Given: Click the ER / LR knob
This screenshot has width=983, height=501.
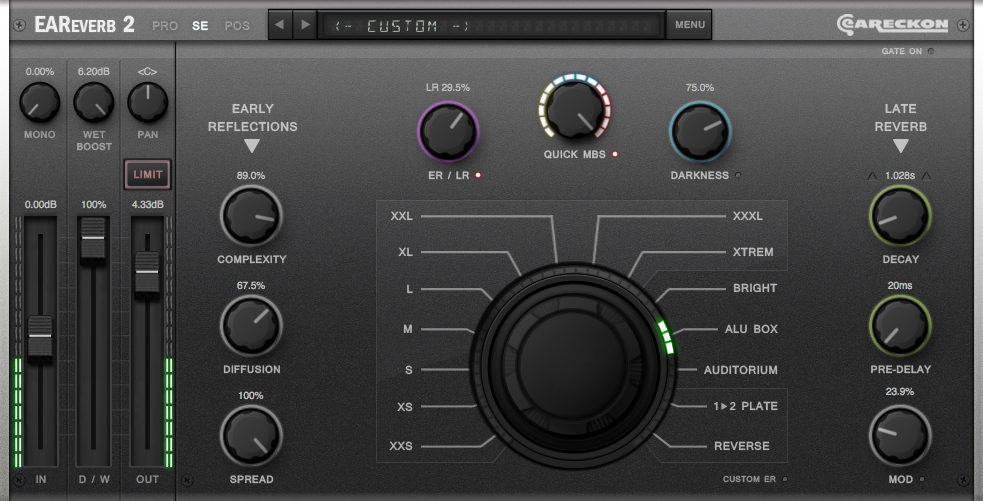Looking at the screenshot, I should point(448,132).
